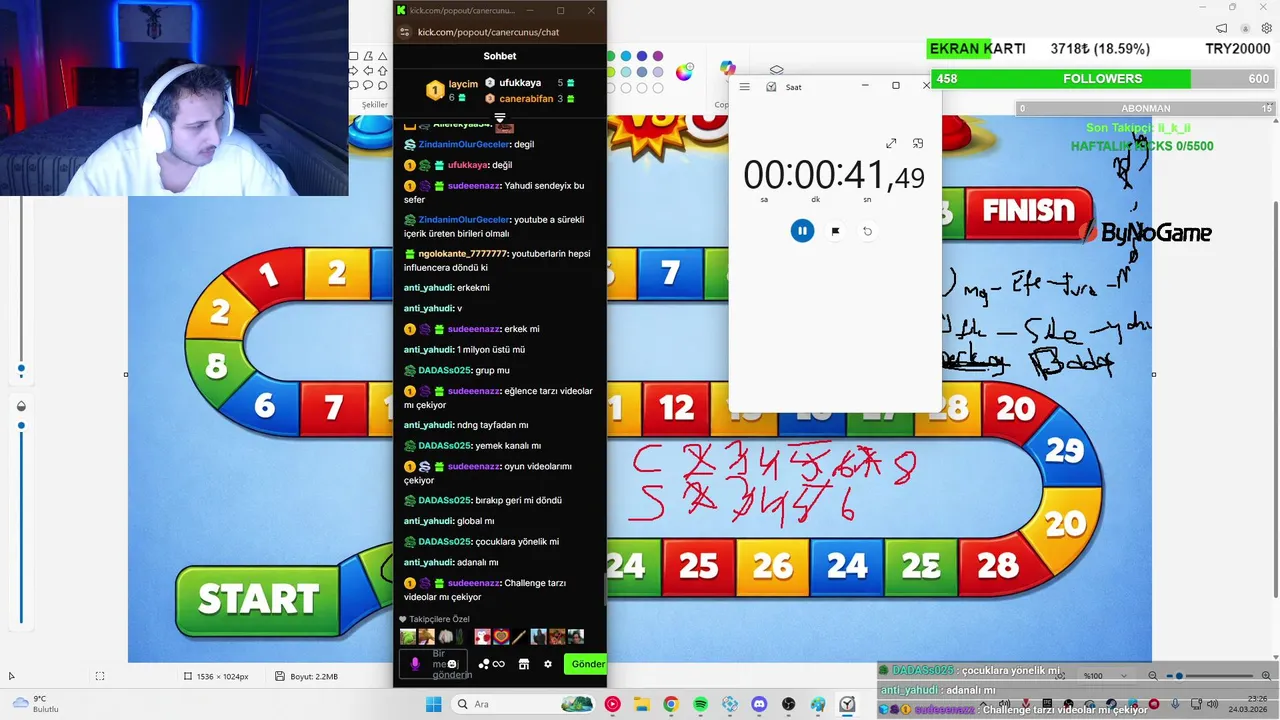The height and width of the screenshot is (720, 1280).
Task: Click the lap flag button in Saat
Action: [835, 231]
